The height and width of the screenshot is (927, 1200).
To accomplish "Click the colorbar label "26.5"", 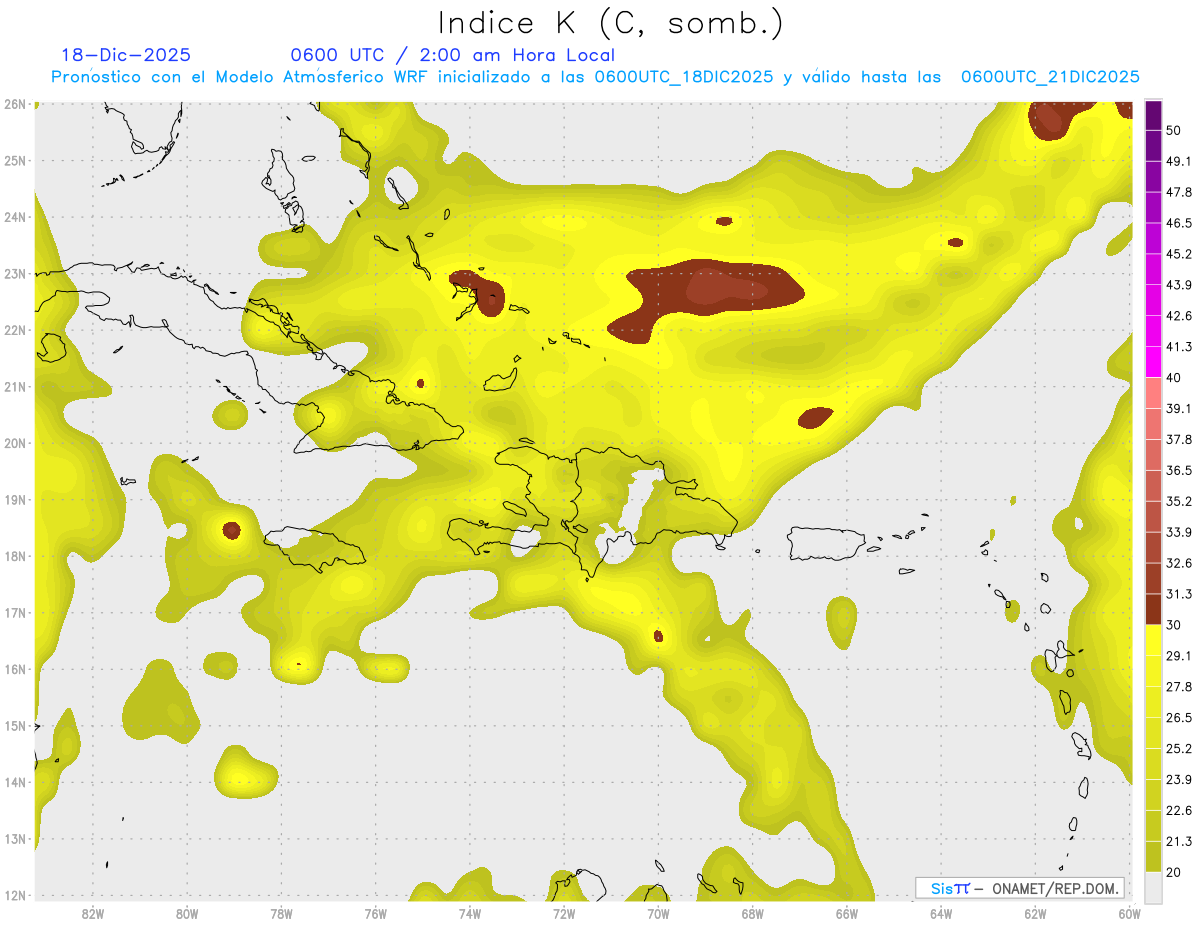I will pos(1178,717).
